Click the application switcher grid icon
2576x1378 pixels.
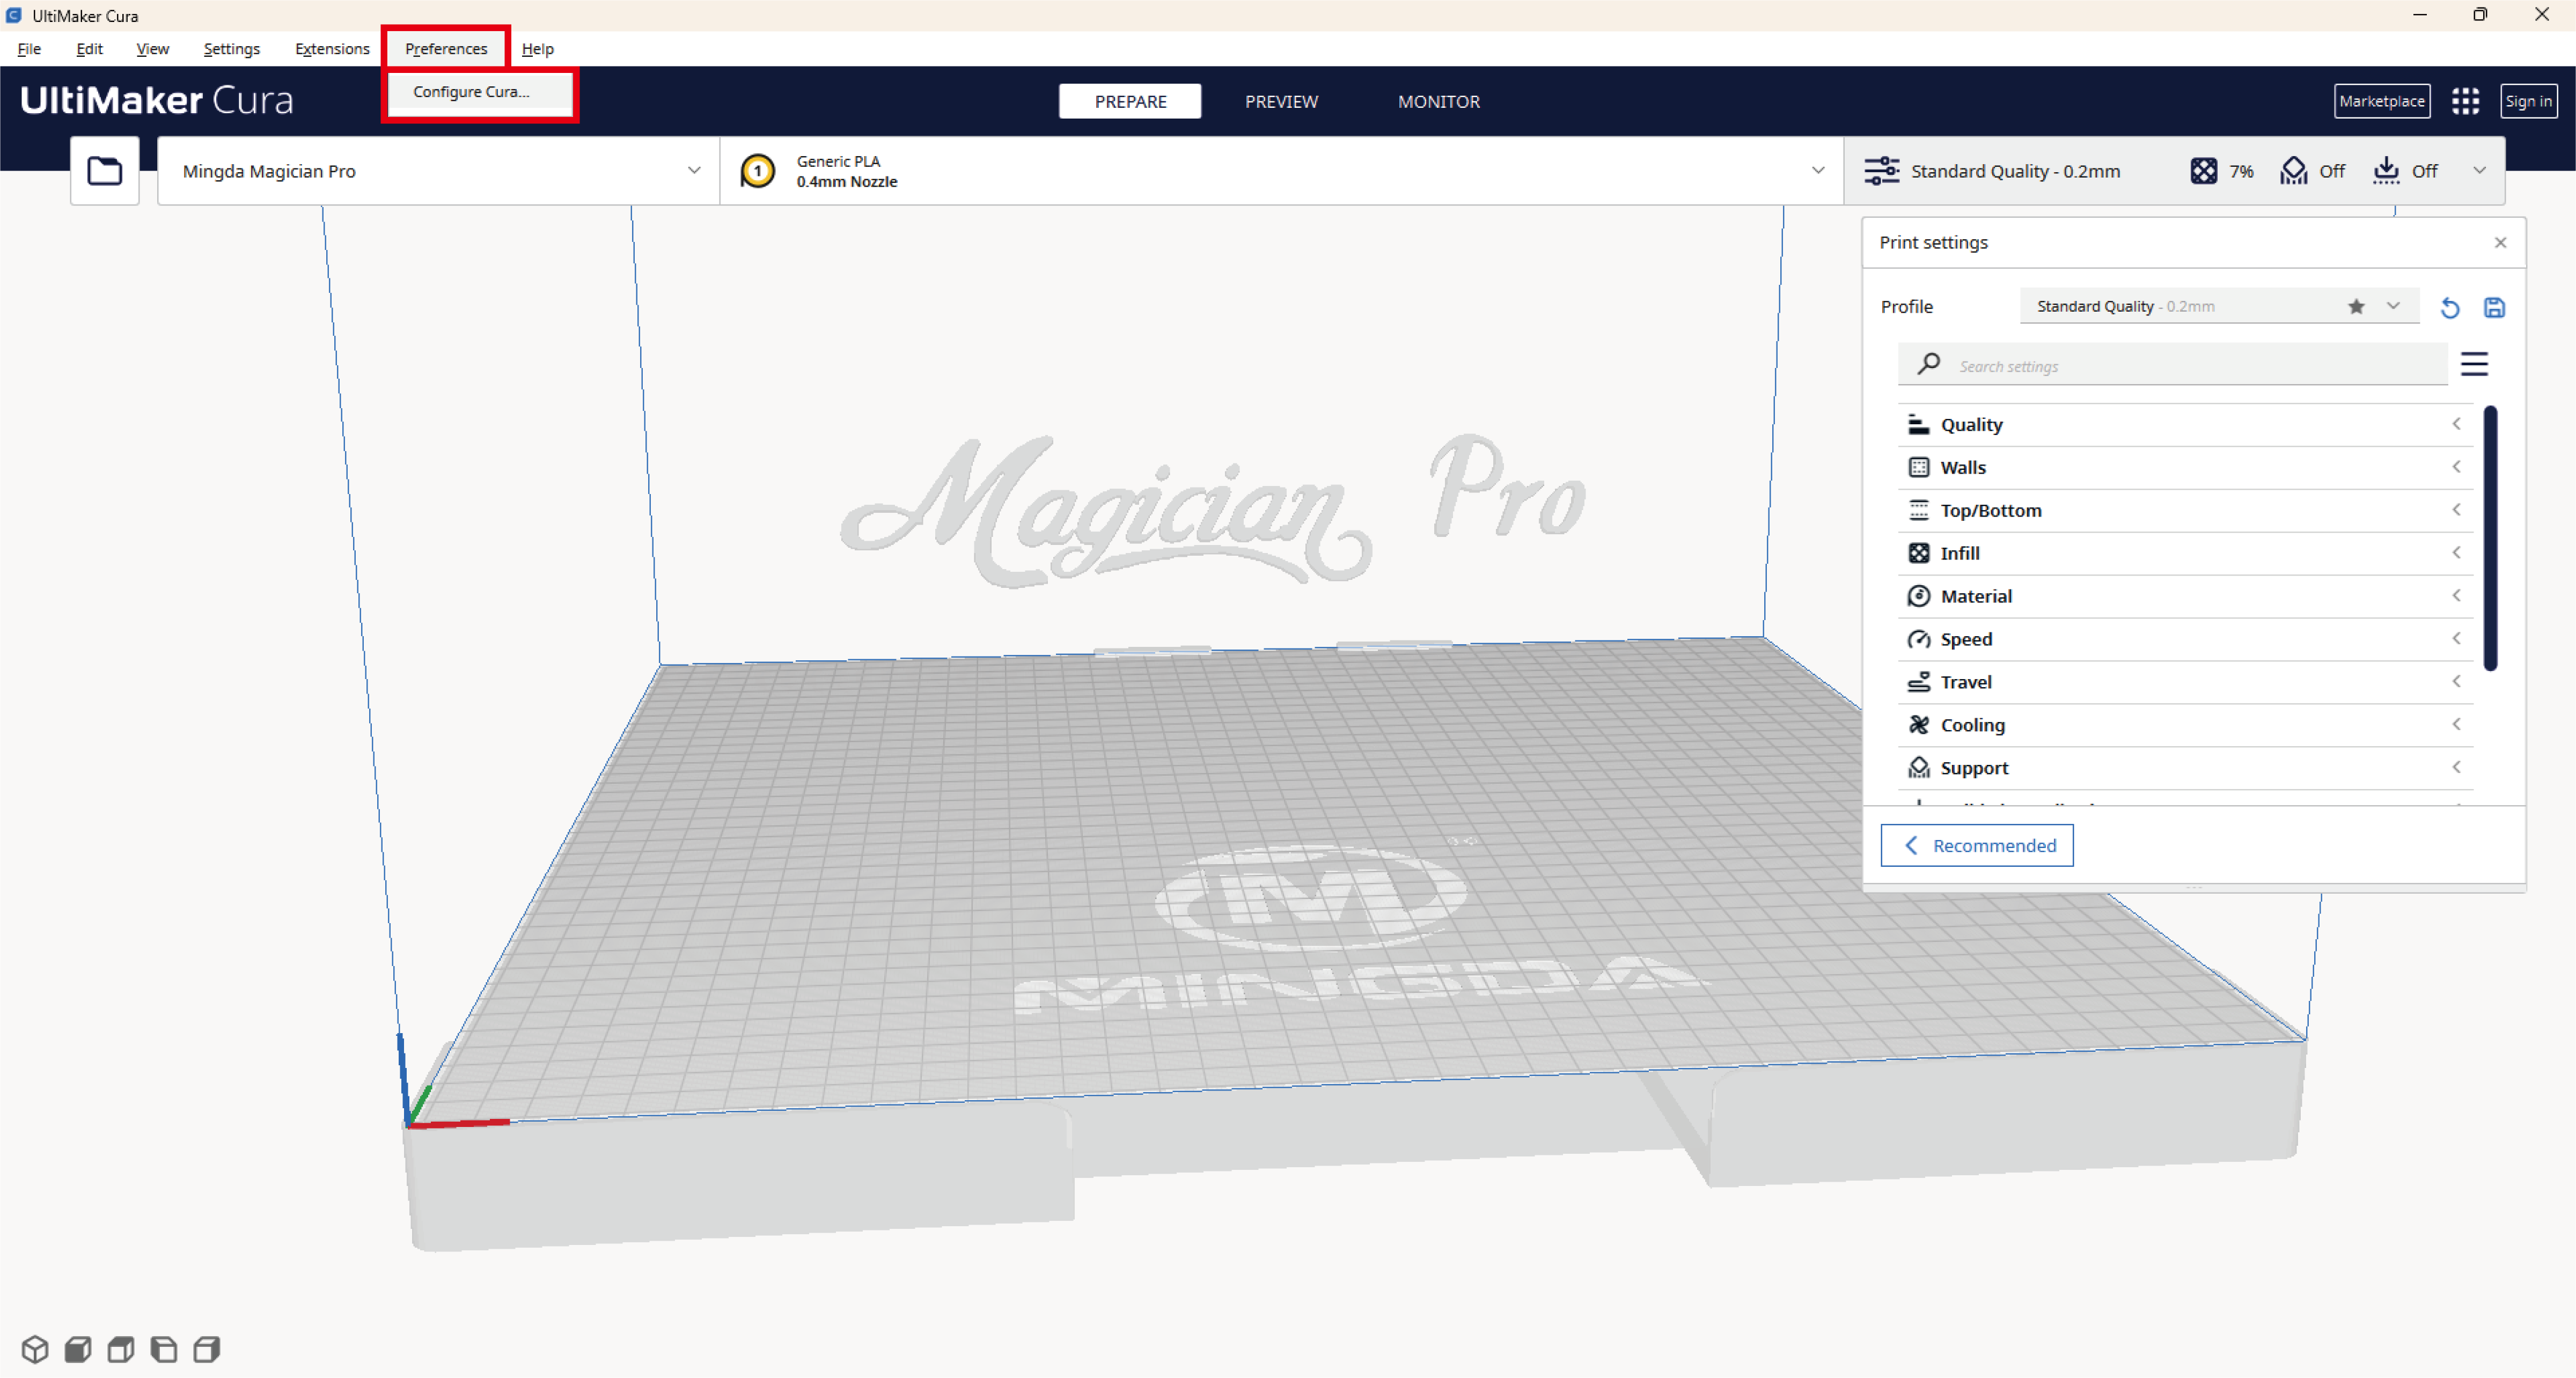click(x=2465, y=101)
